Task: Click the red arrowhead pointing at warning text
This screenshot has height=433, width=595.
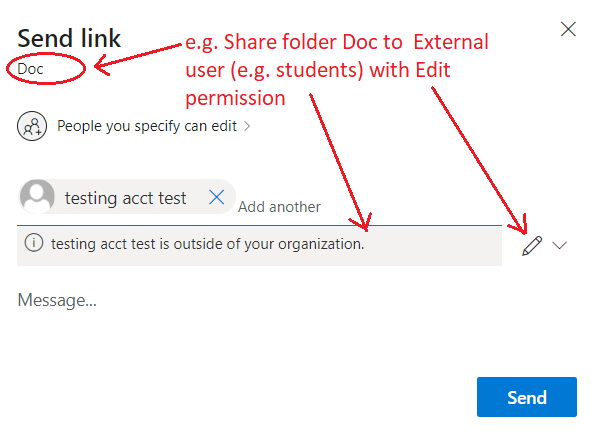Action: tap(361, 222)
